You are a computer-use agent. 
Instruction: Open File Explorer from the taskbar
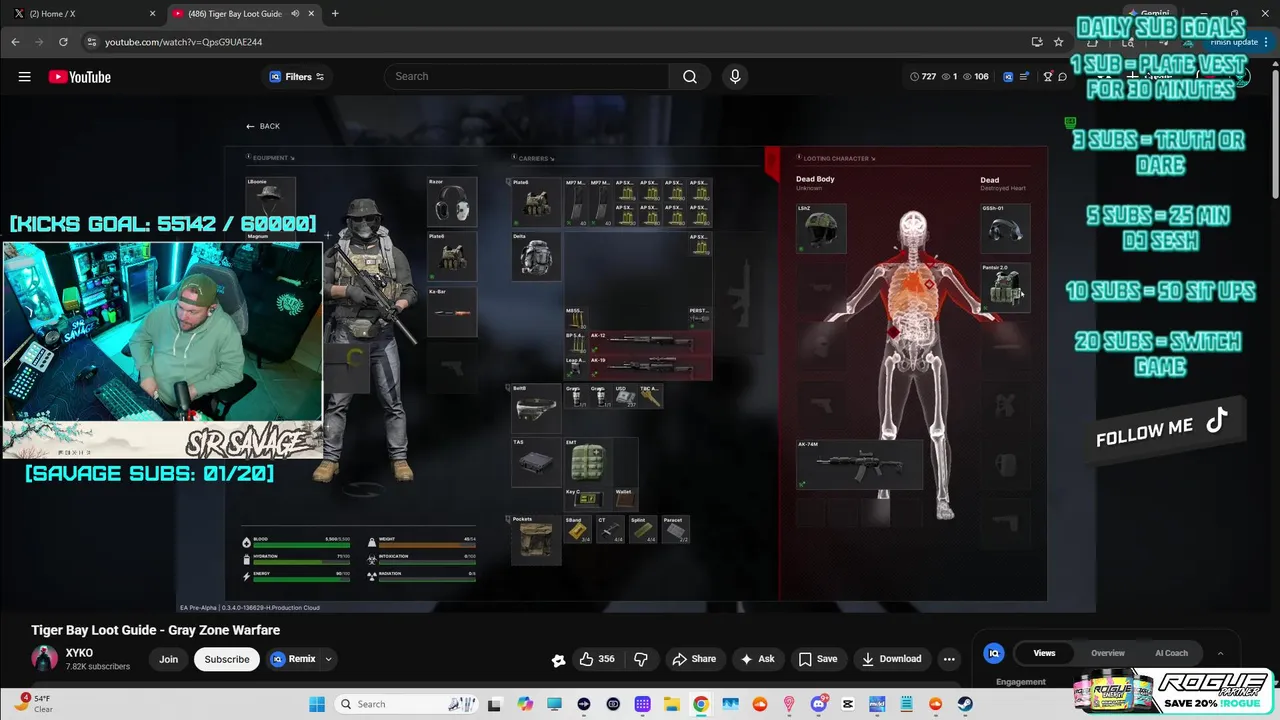[671, 704]
